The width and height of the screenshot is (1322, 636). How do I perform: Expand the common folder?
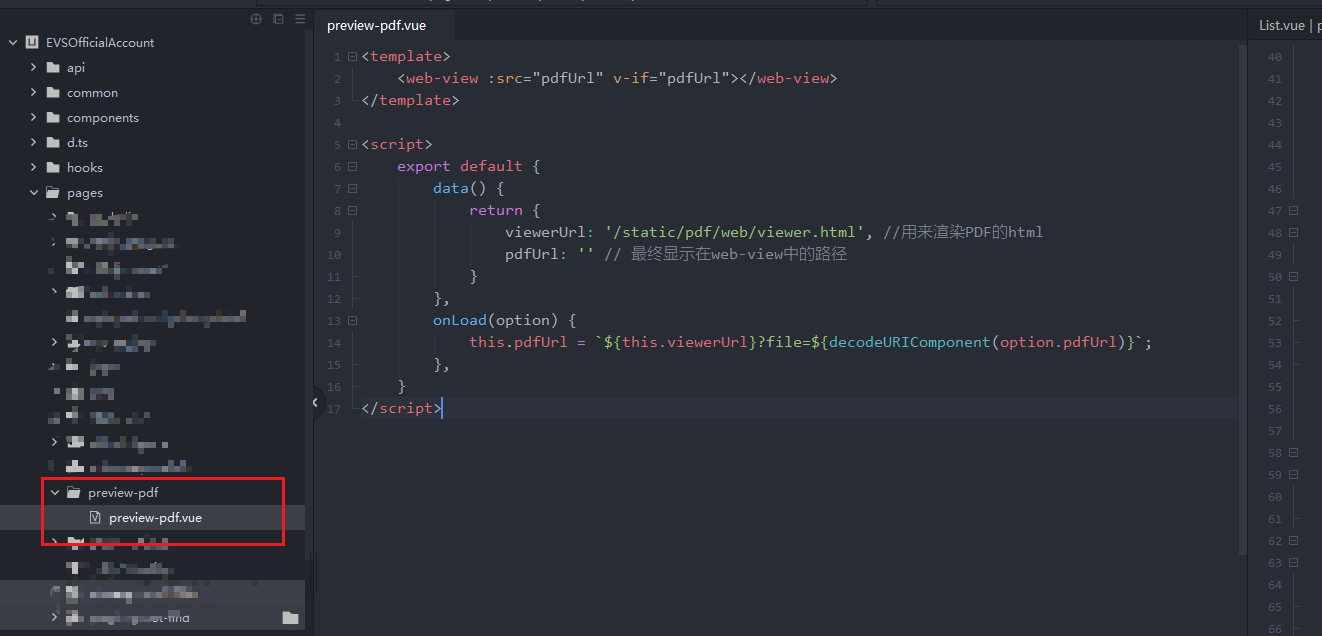coord(33,93)
